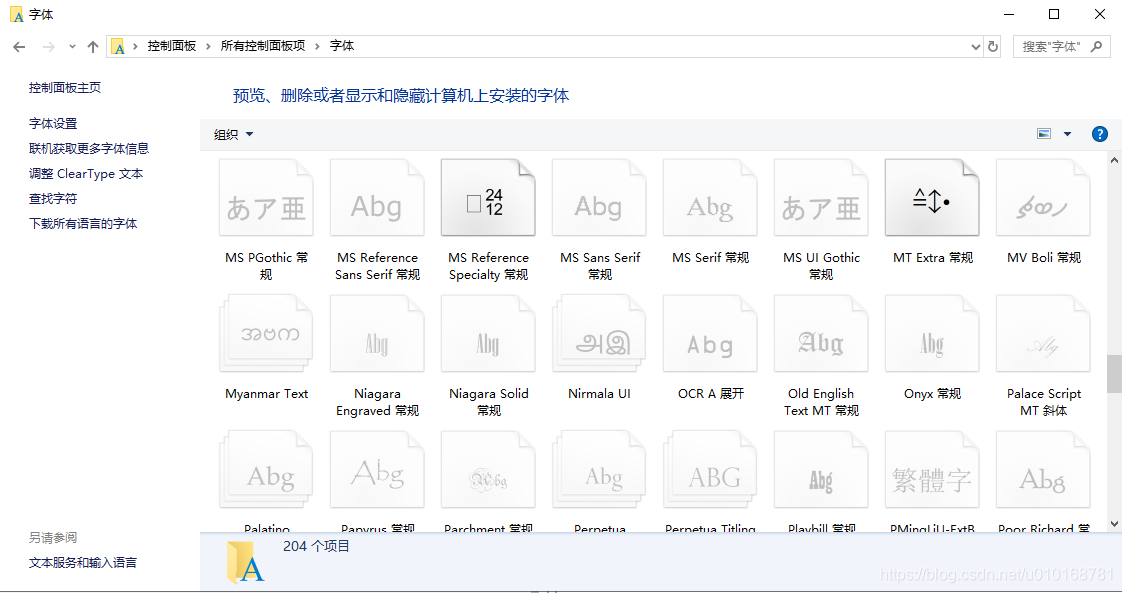The image size is (1122, 593).
Task: Select the MS PGothic font icon
Action: pyautogui.click(x=266, y=198)
